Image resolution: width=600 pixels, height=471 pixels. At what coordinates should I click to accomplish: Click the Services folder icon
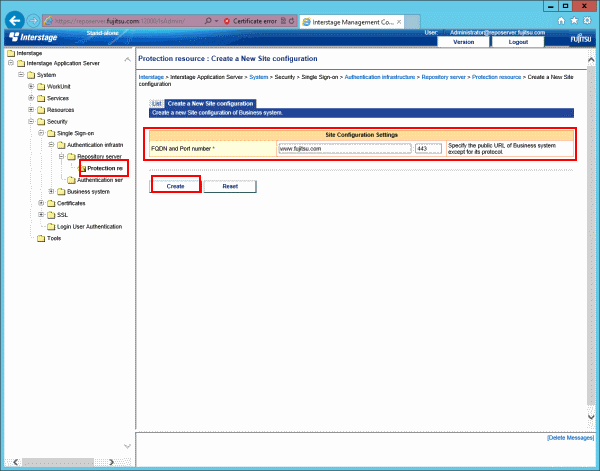click(x=41, y=98)
